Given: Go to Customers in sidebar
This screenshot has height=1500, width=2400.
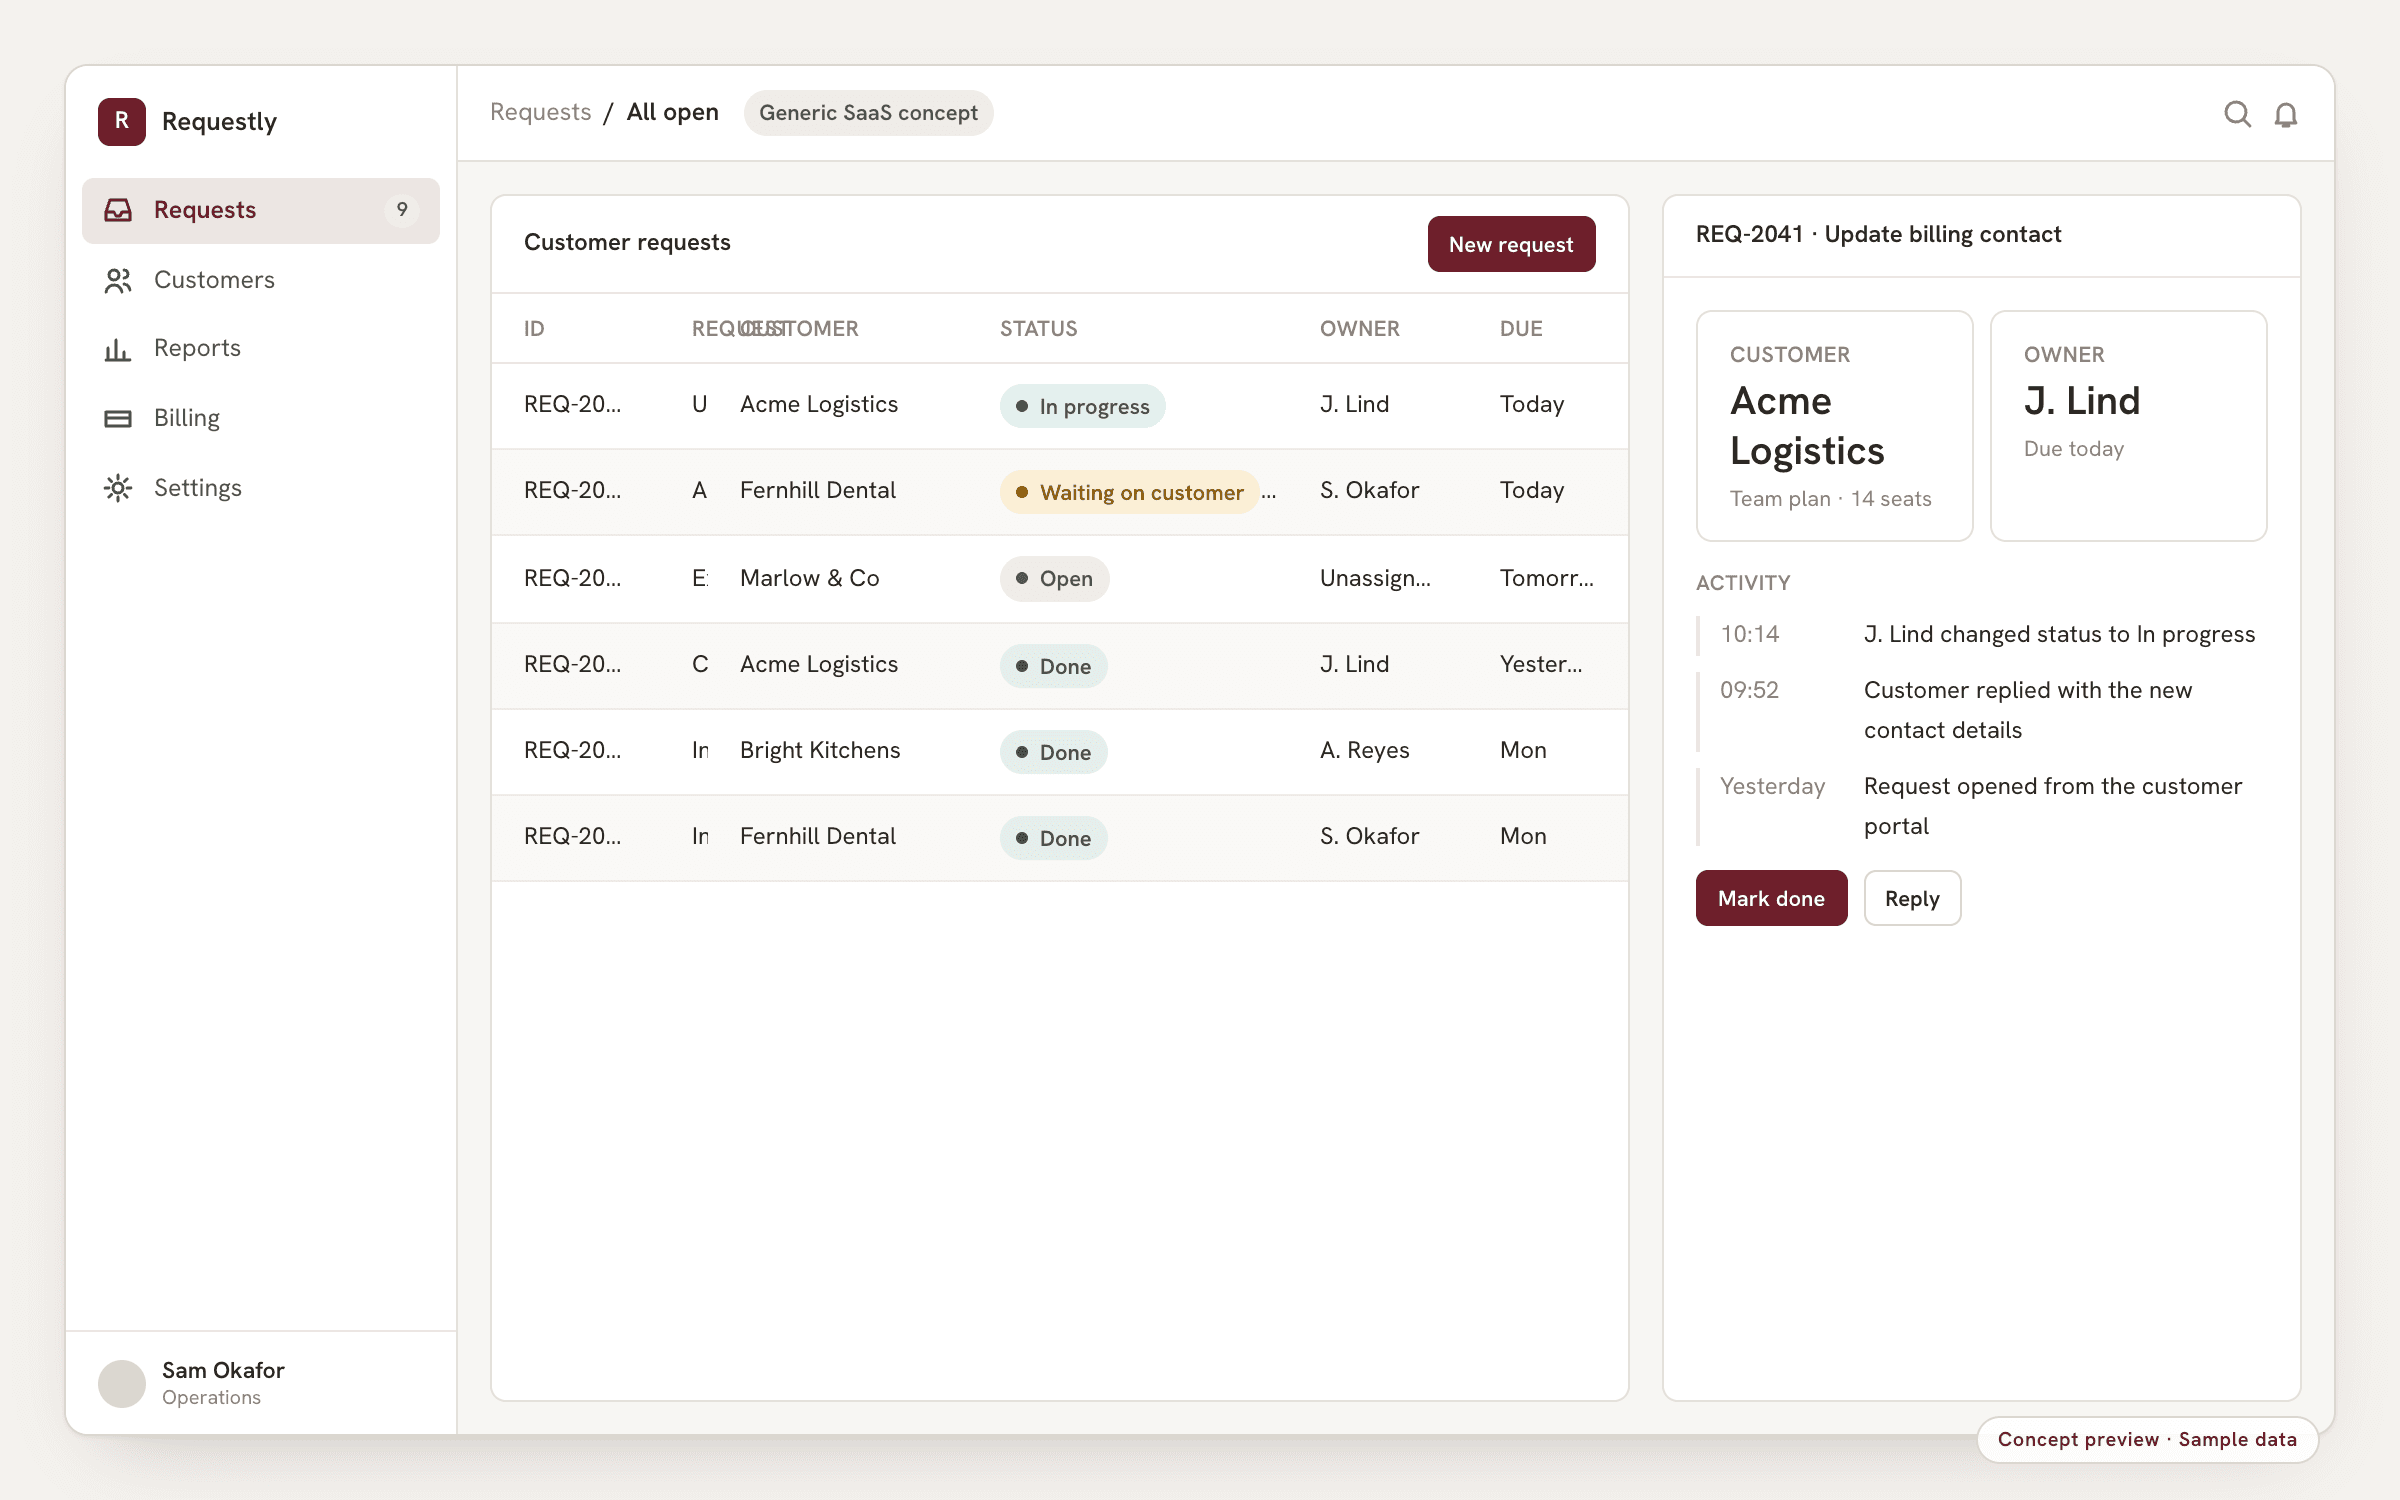Looking at the screenshot, I should [261, 280].
